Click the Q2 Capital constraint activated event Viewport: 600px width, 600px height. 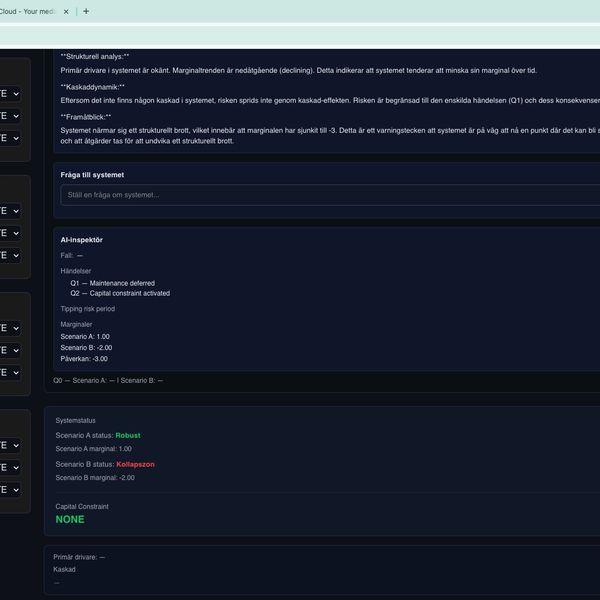119,293
